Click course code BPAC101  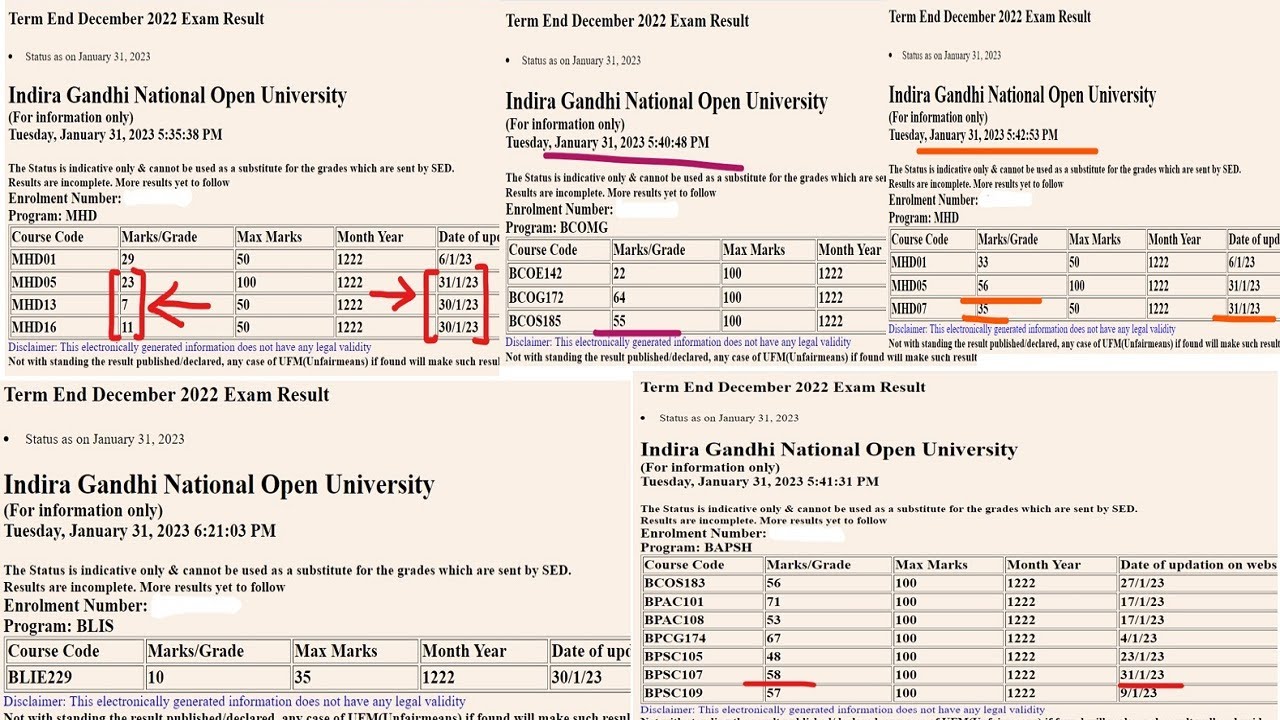click(x=674, y=602)
